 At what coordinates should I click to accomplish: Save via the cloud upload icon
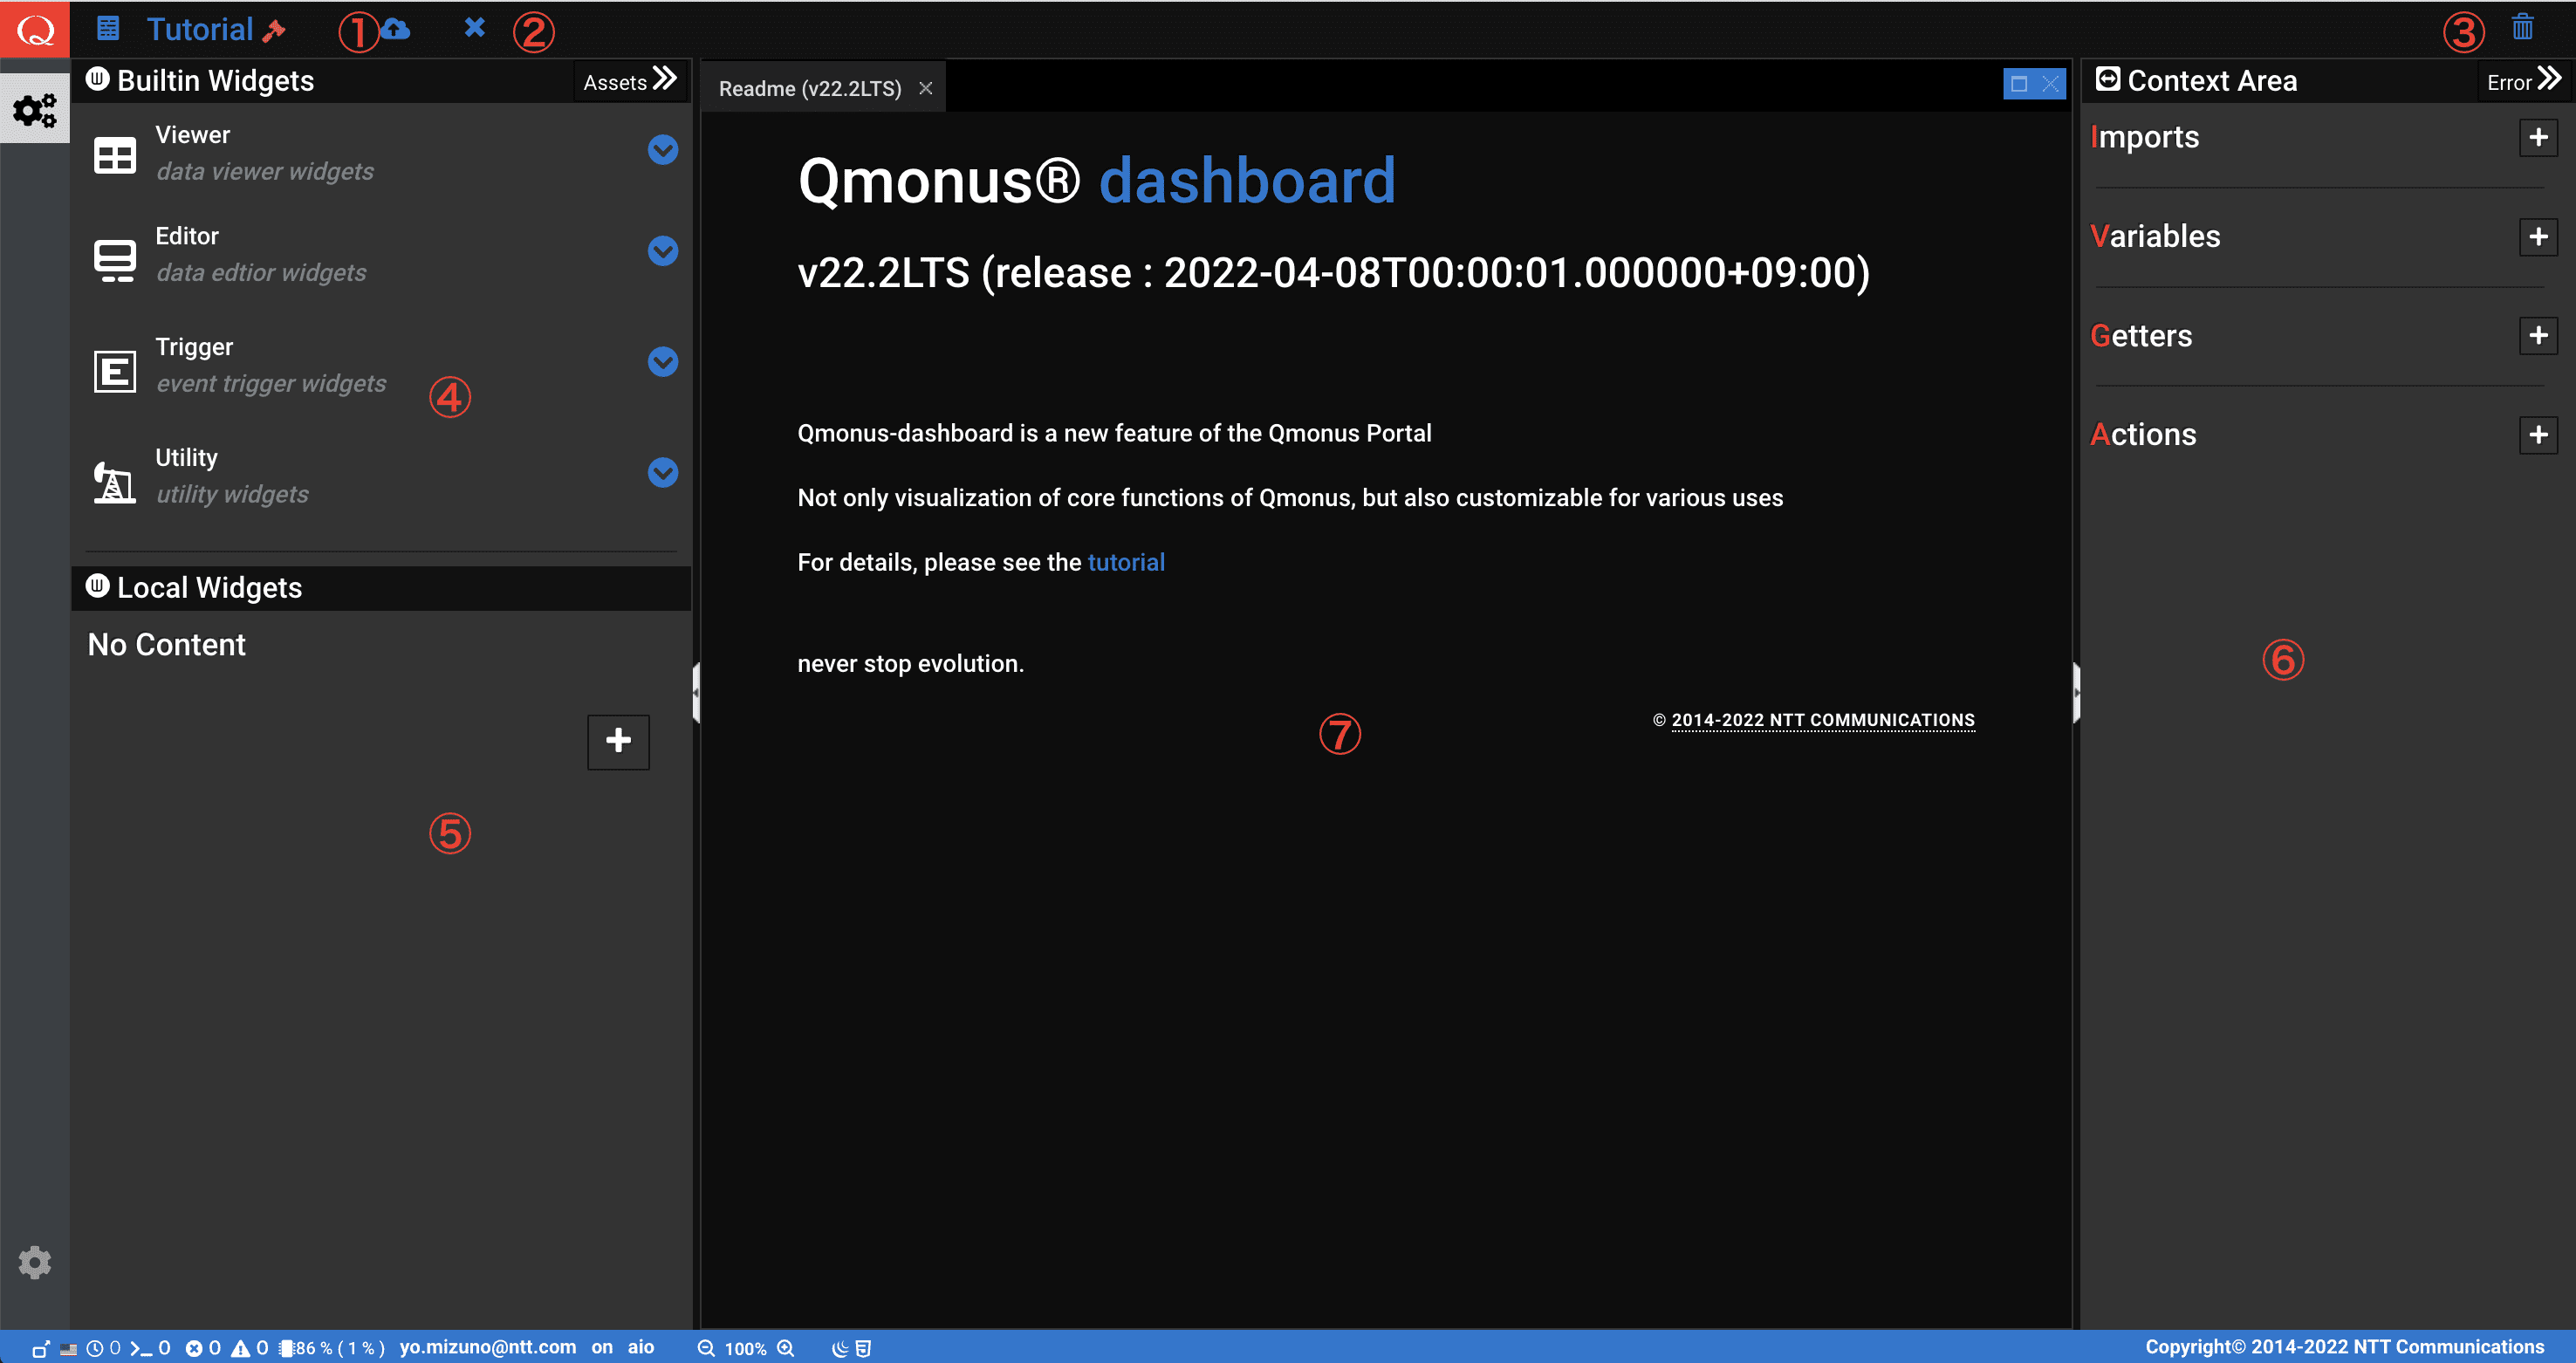397,29
